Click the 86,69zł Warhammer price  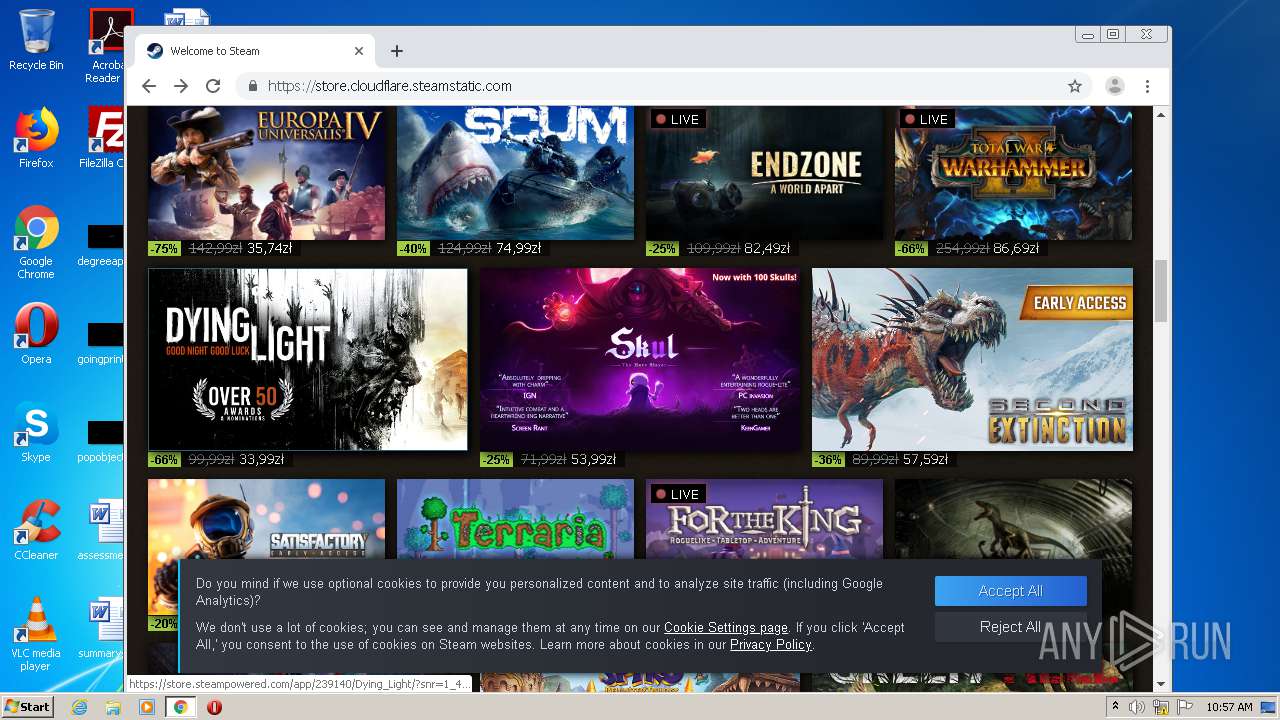click(1015, 249)
